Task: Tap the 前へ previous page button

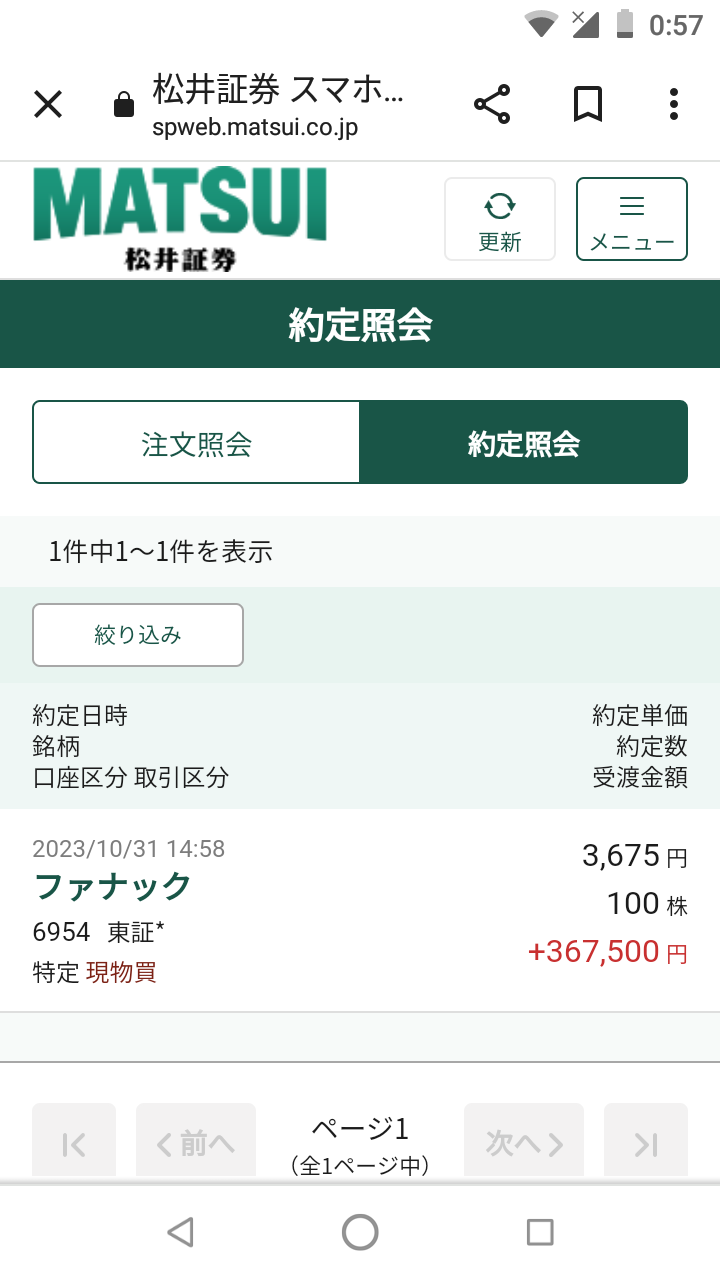Action: (x=196, y=1143)
